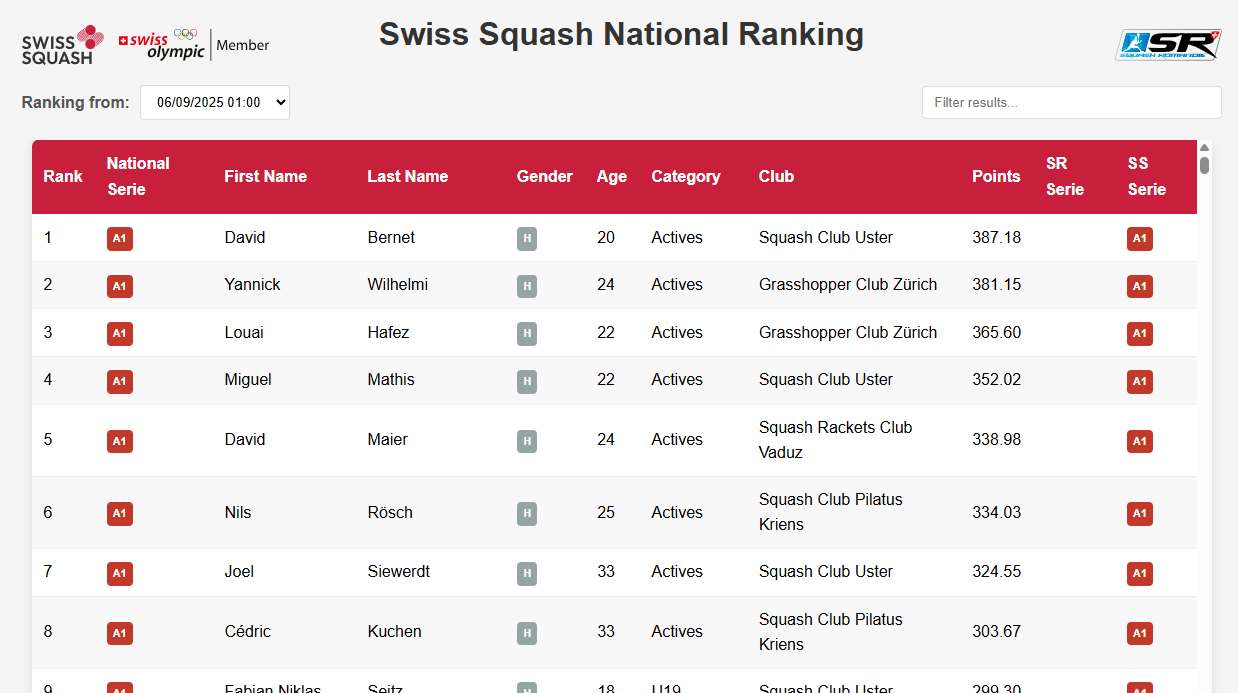Screen dimensions: 1238x693
Task: Click the SR Squash Rankings logo
Action: click(x=1167, y=45)
